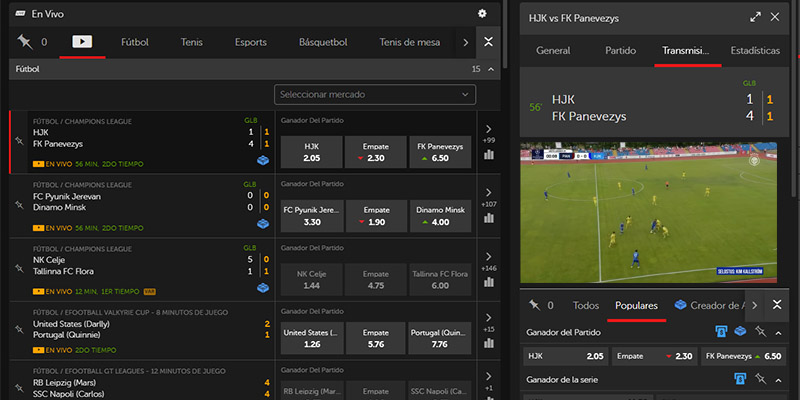The image size is (800, 400).
Task: Collapse the En Vivo sports tab bar
Action: tap(488, 42)
